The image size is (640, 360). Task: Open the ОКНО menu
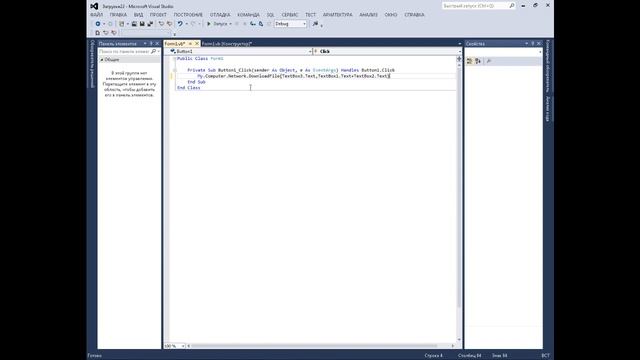pyautogui.click(x=391, y=15)
